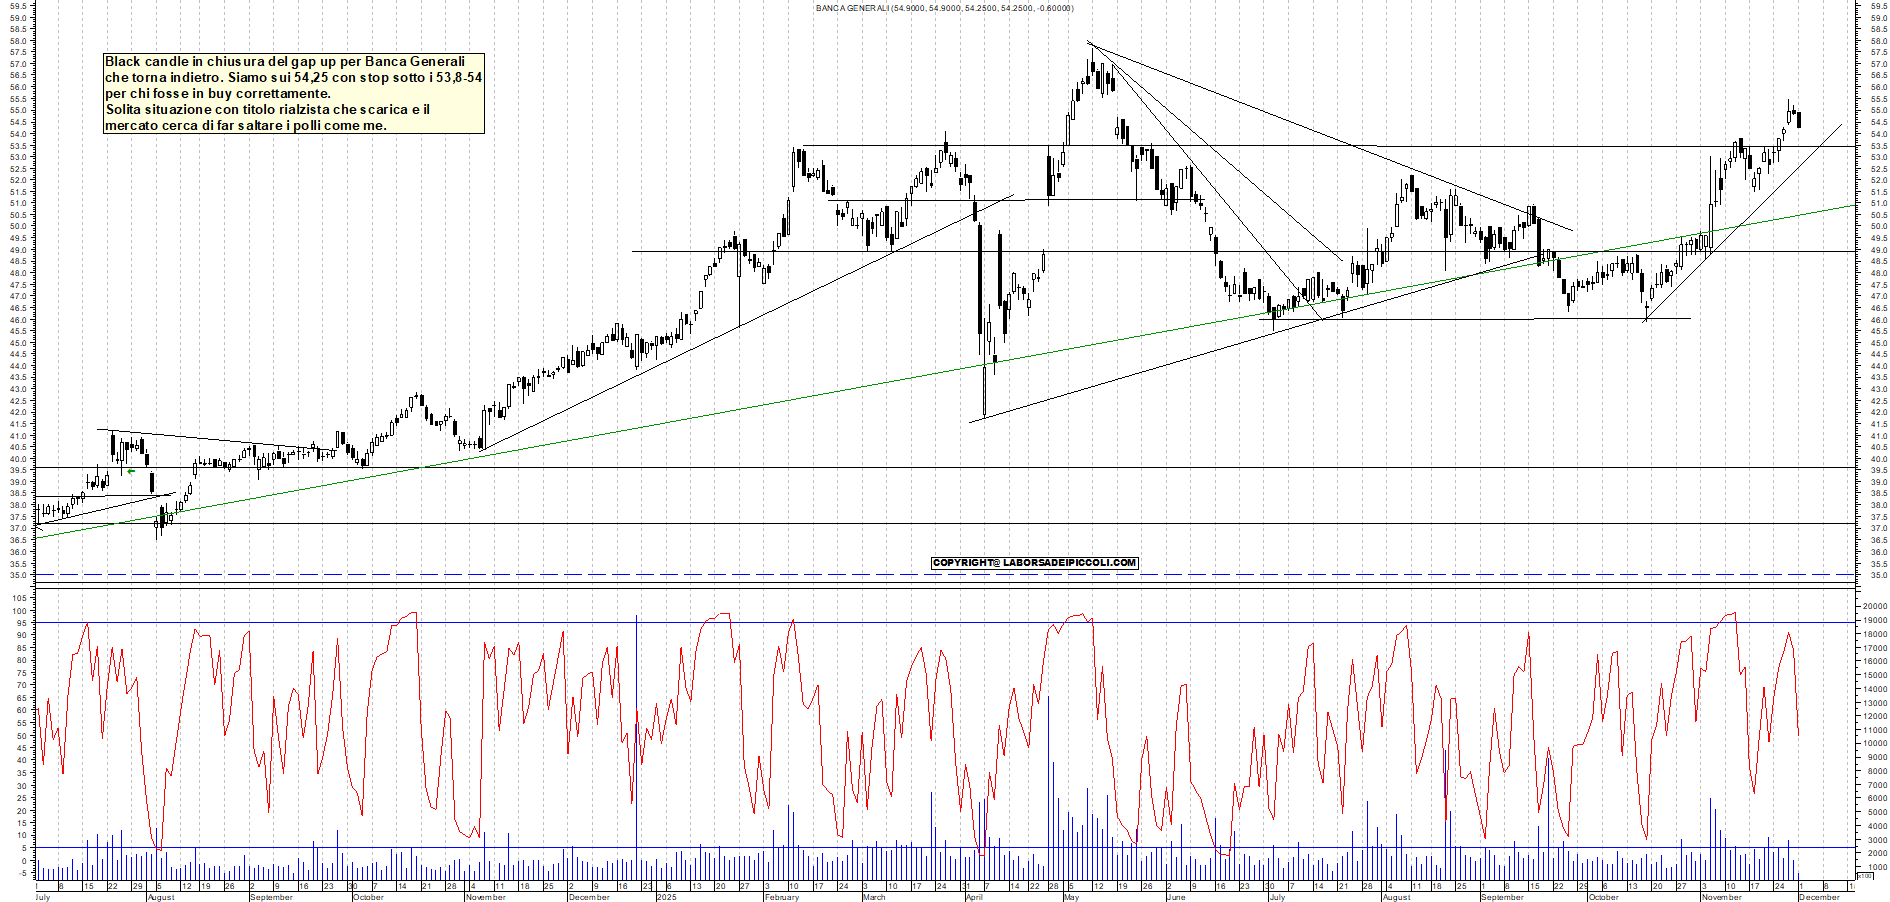Viewport: 1890px width, 902px height.
Task: Click the 35.0 value on left price scale
Action: pyautogui.click(x=18, y=574)
